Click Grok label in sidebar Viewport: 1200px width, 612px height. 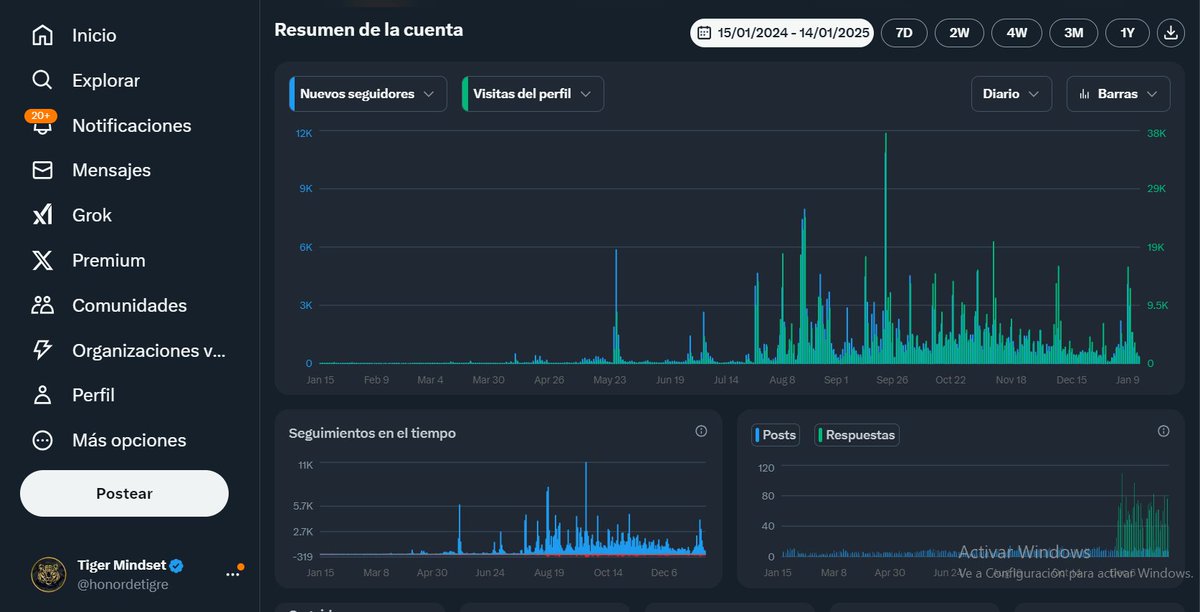pos(92,215)
